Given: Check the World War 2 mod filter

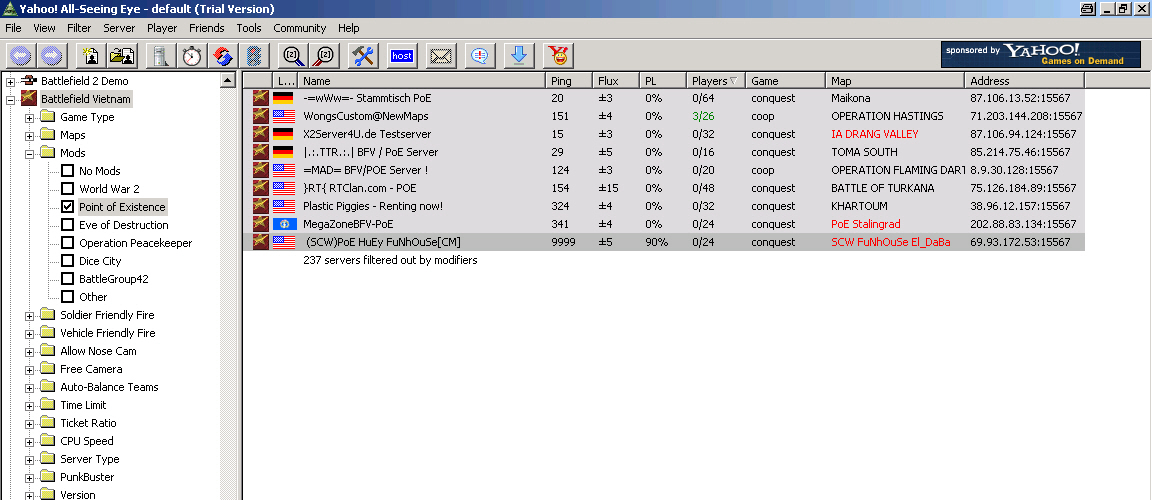Looking at the screenshot, I should pyautogui.click(x=68, y=189).
